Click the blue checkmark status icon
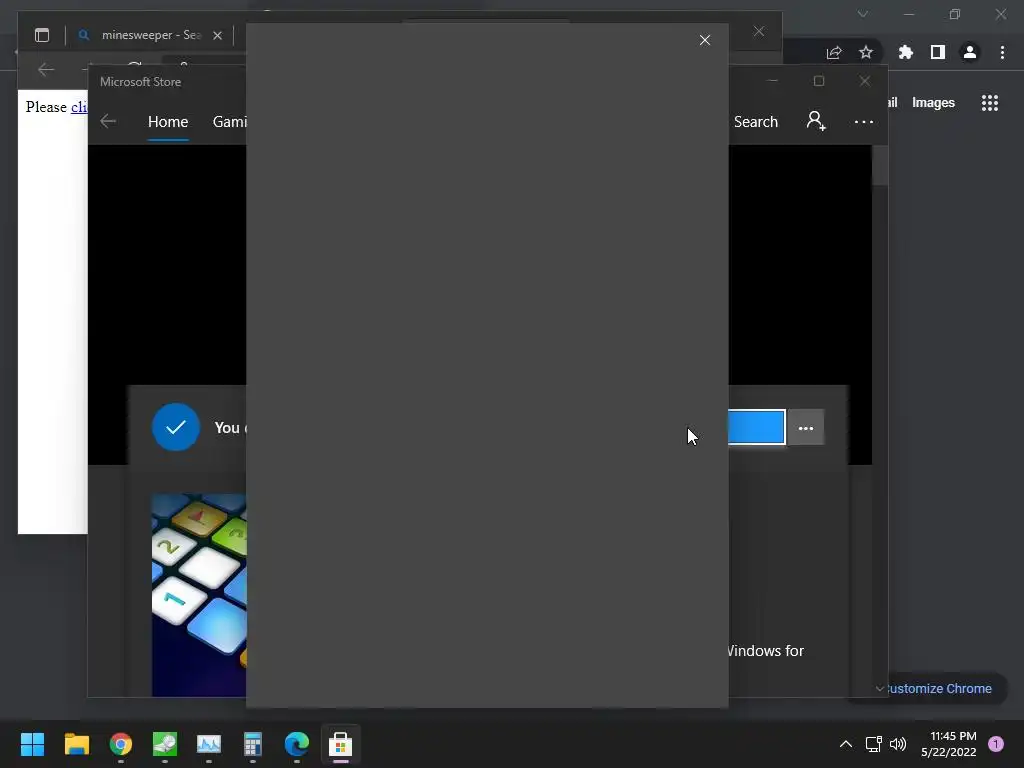Screen dimensions: 1024x768 [x=176, y=427]
